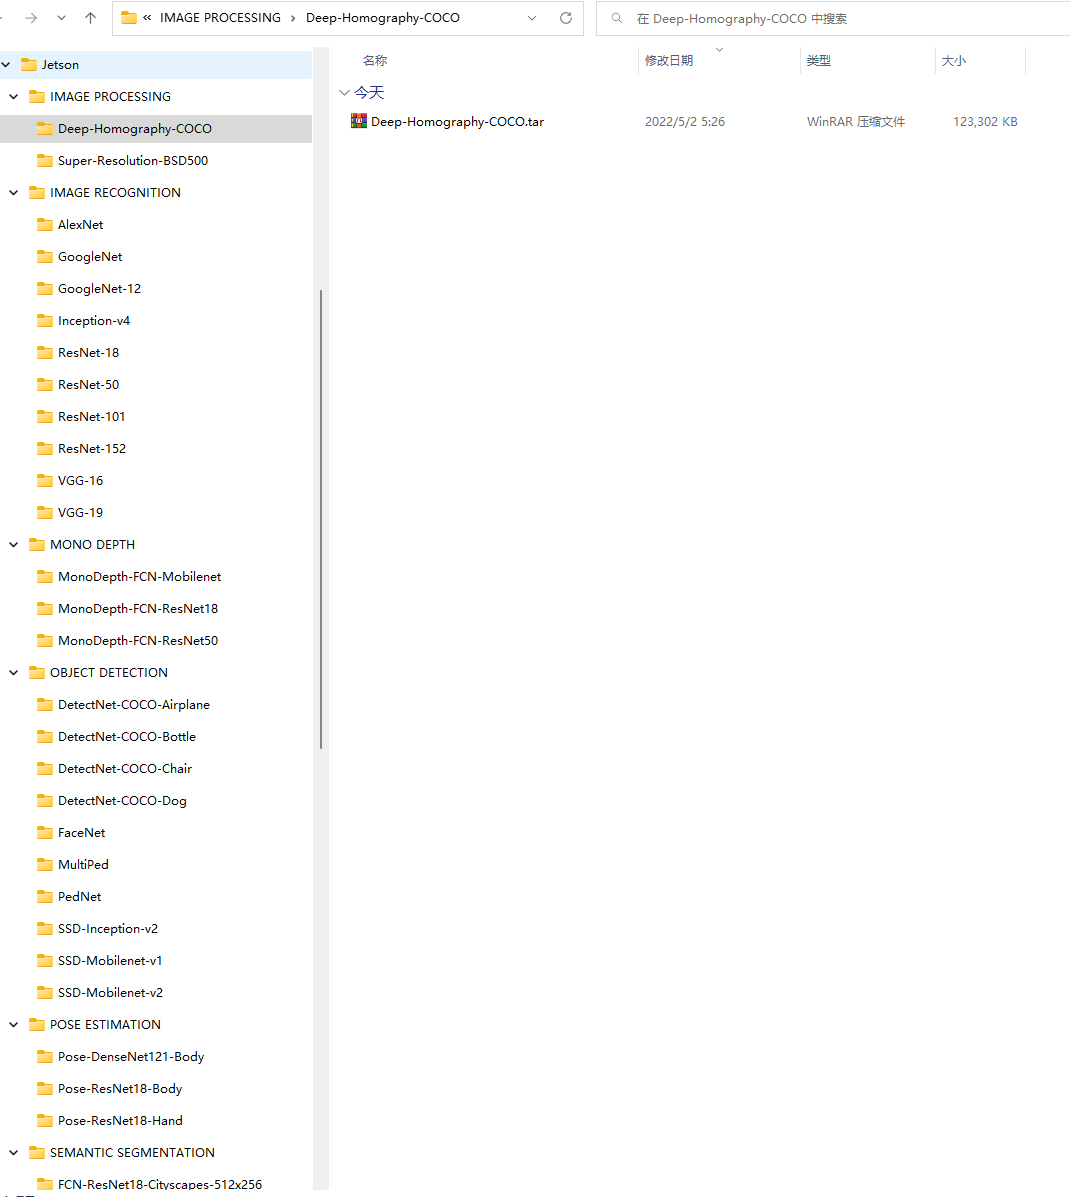
Task: Collapse the SEMANTIC SEGMENTATION tree node
Action: 13,1153
